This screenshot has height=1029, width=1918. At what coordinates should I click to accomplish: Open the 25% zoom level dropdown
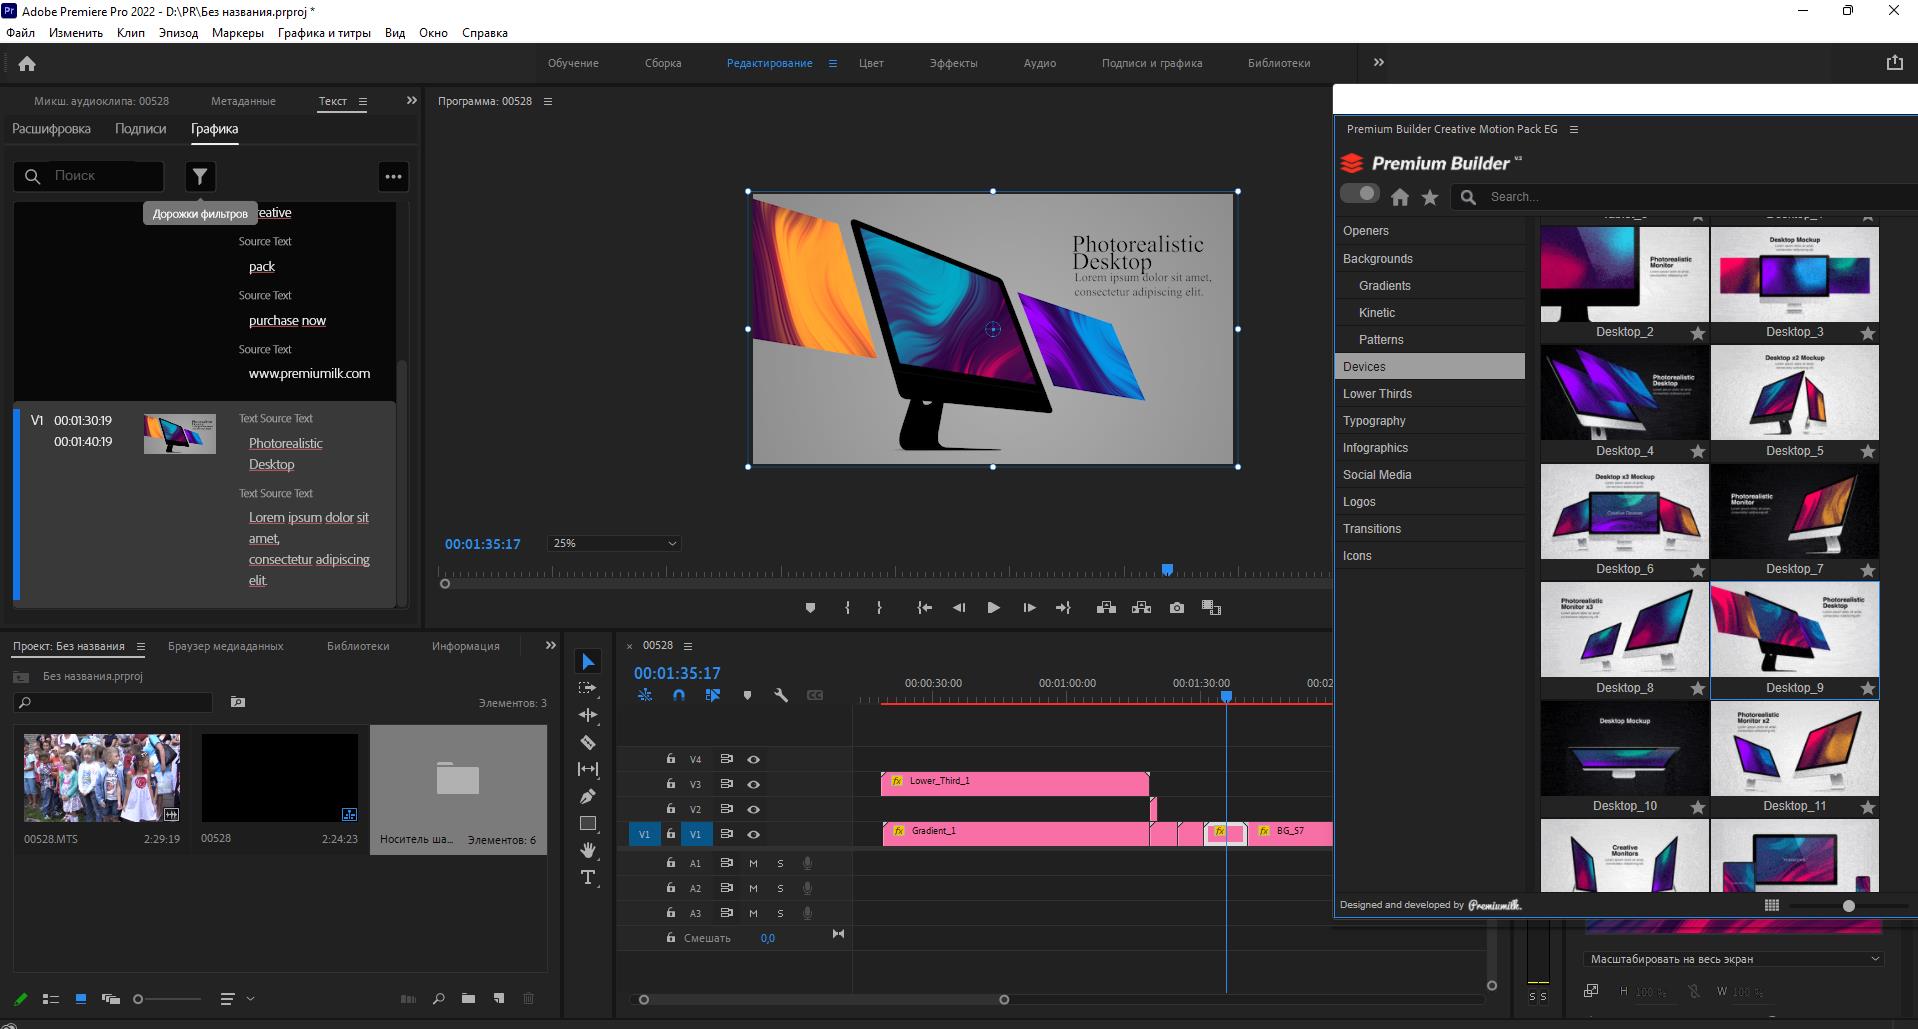pyautogui.click(x=614, y=543)
